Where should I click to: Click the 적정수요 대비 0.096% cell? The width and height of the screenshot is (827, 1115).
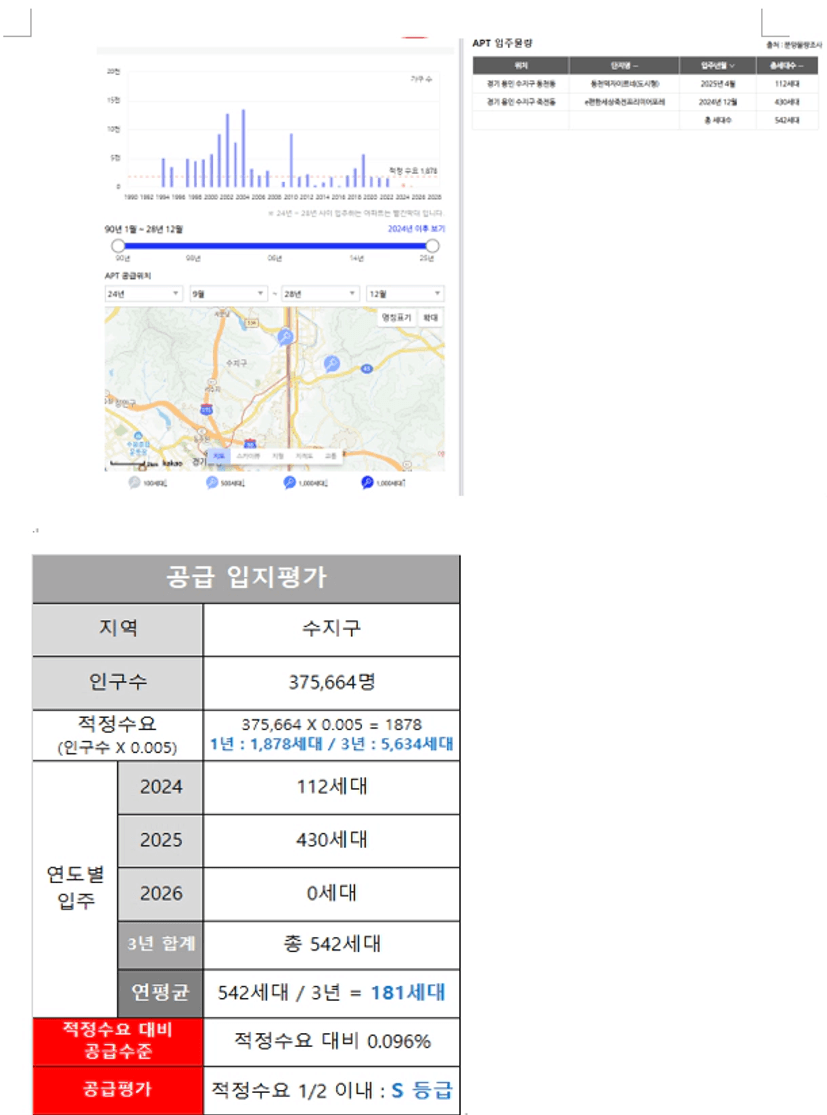pos(331,1042)
